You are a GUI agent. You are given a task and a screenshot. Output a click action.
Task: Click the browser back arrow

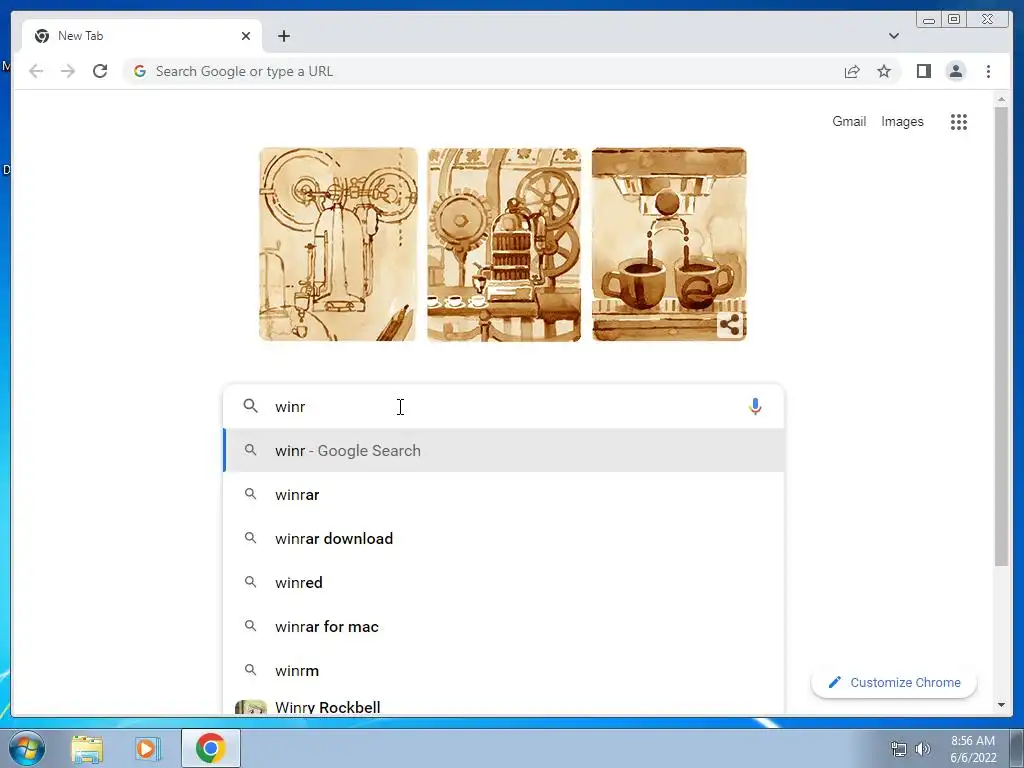(x=36, y=71)
